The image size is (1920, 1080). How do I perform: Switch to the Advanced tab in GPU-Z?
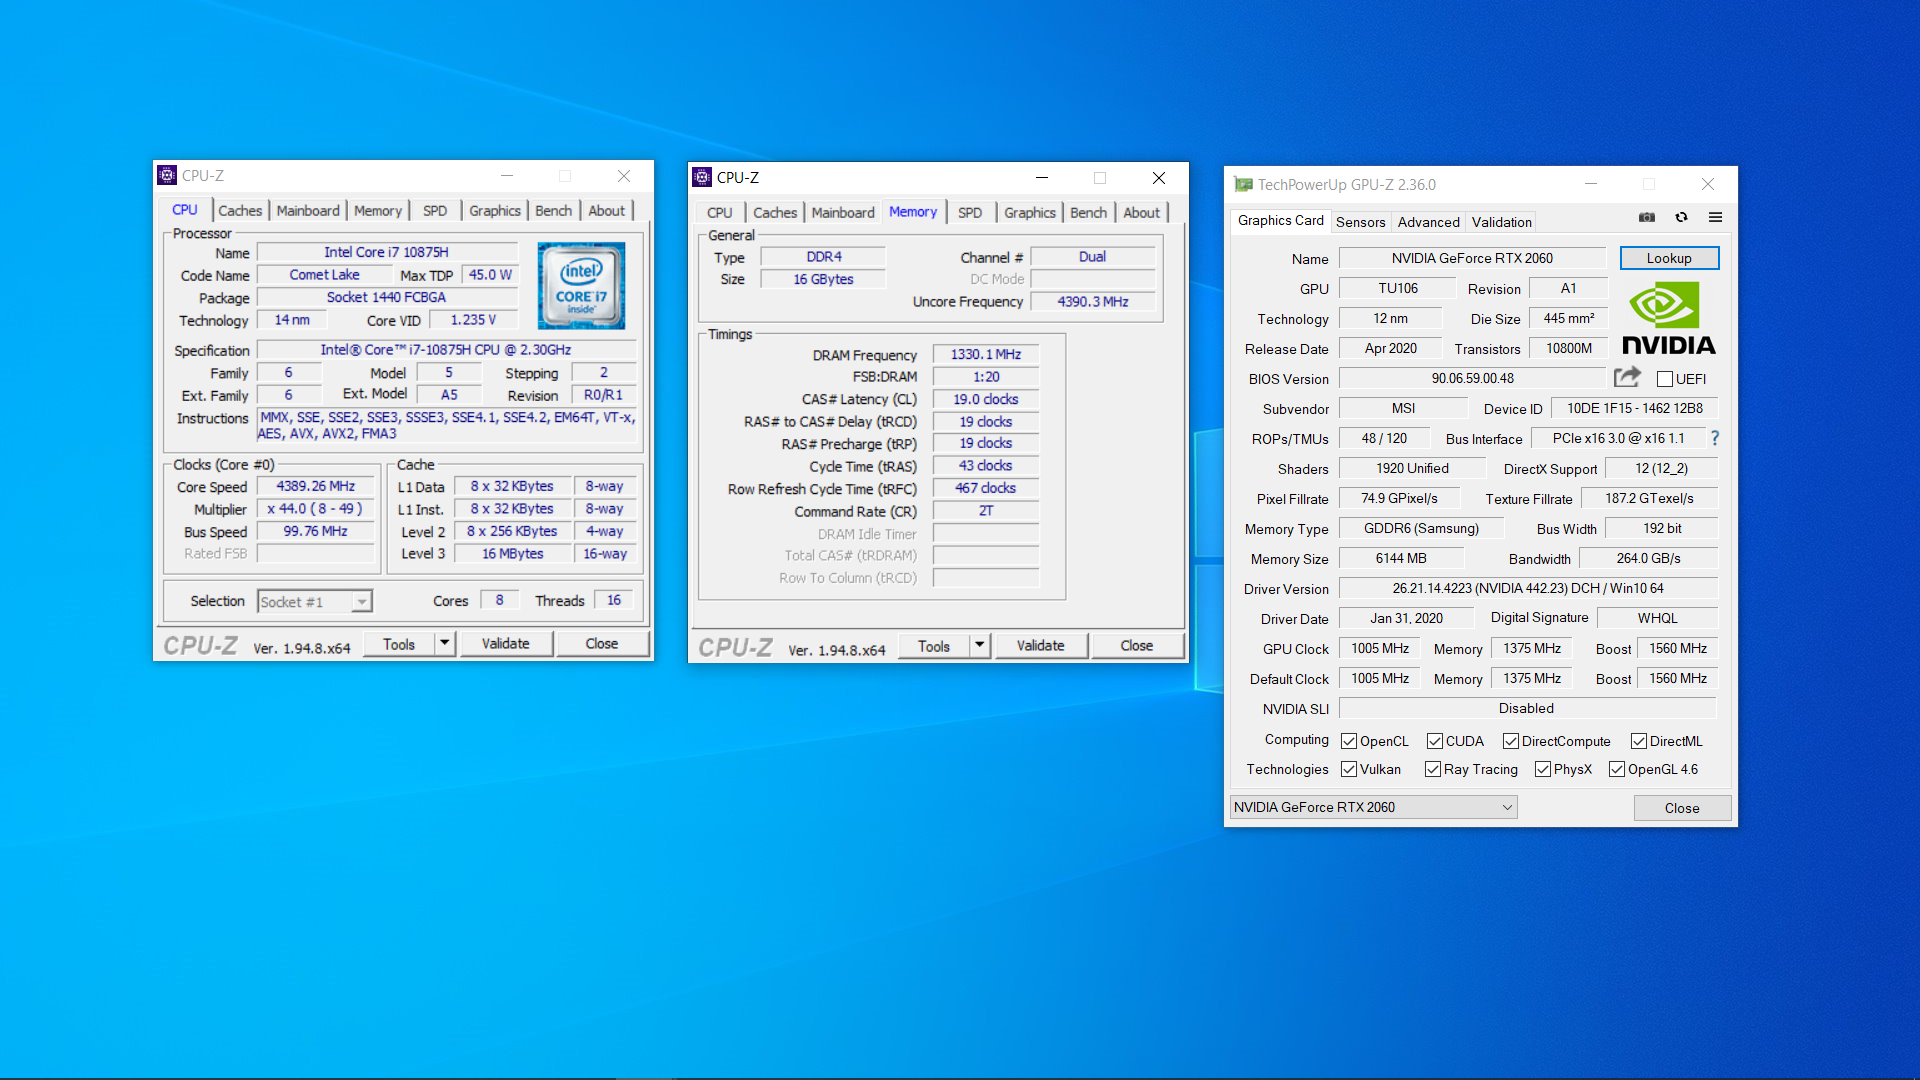click(1429, 222)
